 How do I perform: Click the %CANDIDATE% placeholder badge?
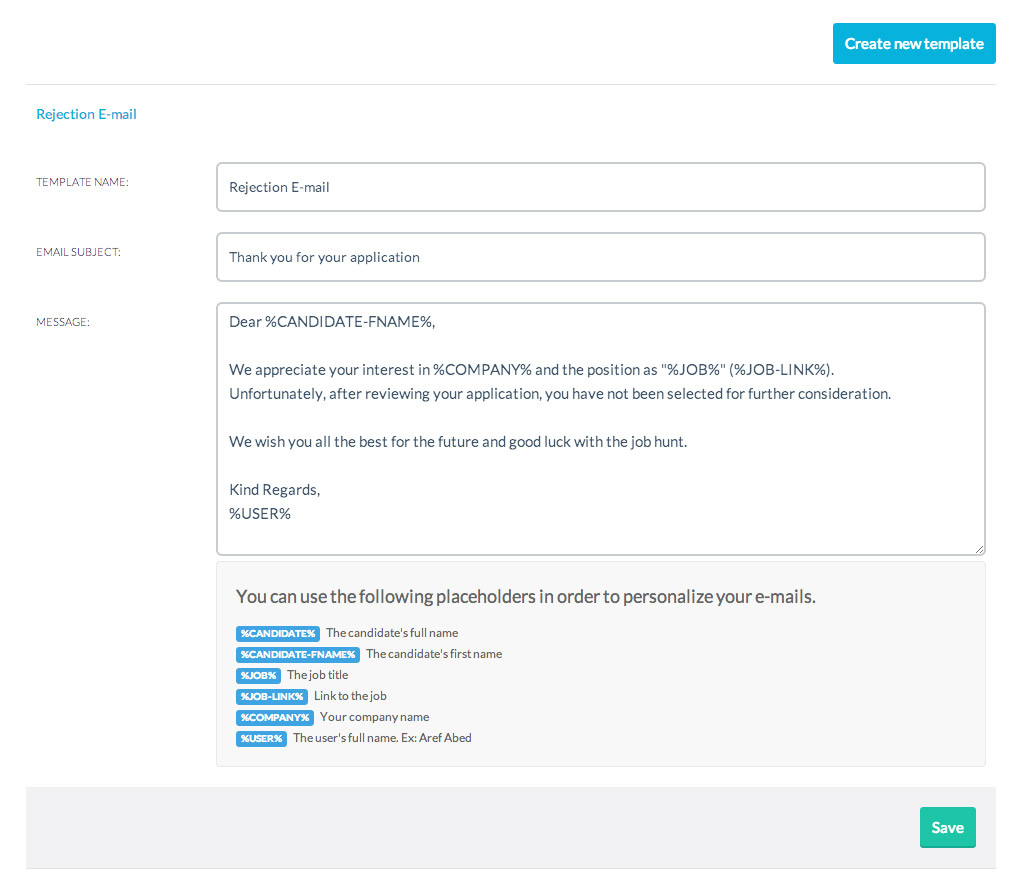[278, 633]
